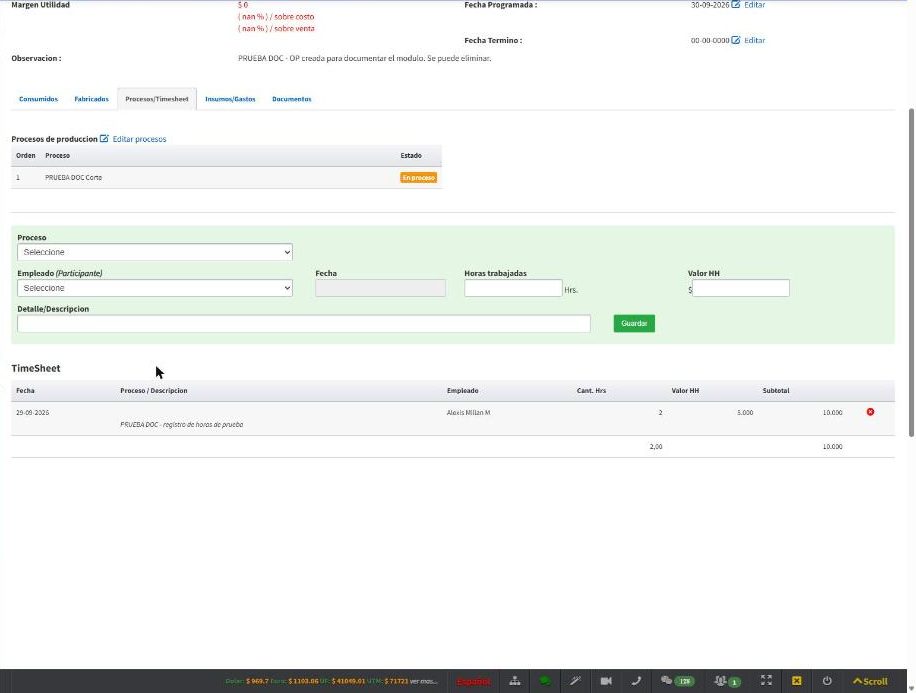Click the 'ver mas...' link in currency ticker
The image size is (916, 693).
tap(424, 681)
